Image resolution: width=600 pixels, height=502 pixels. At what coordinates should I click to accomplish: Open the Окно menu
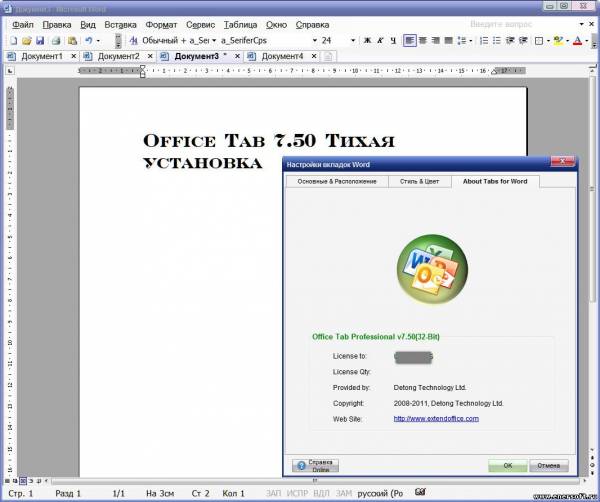pos(276,25)
